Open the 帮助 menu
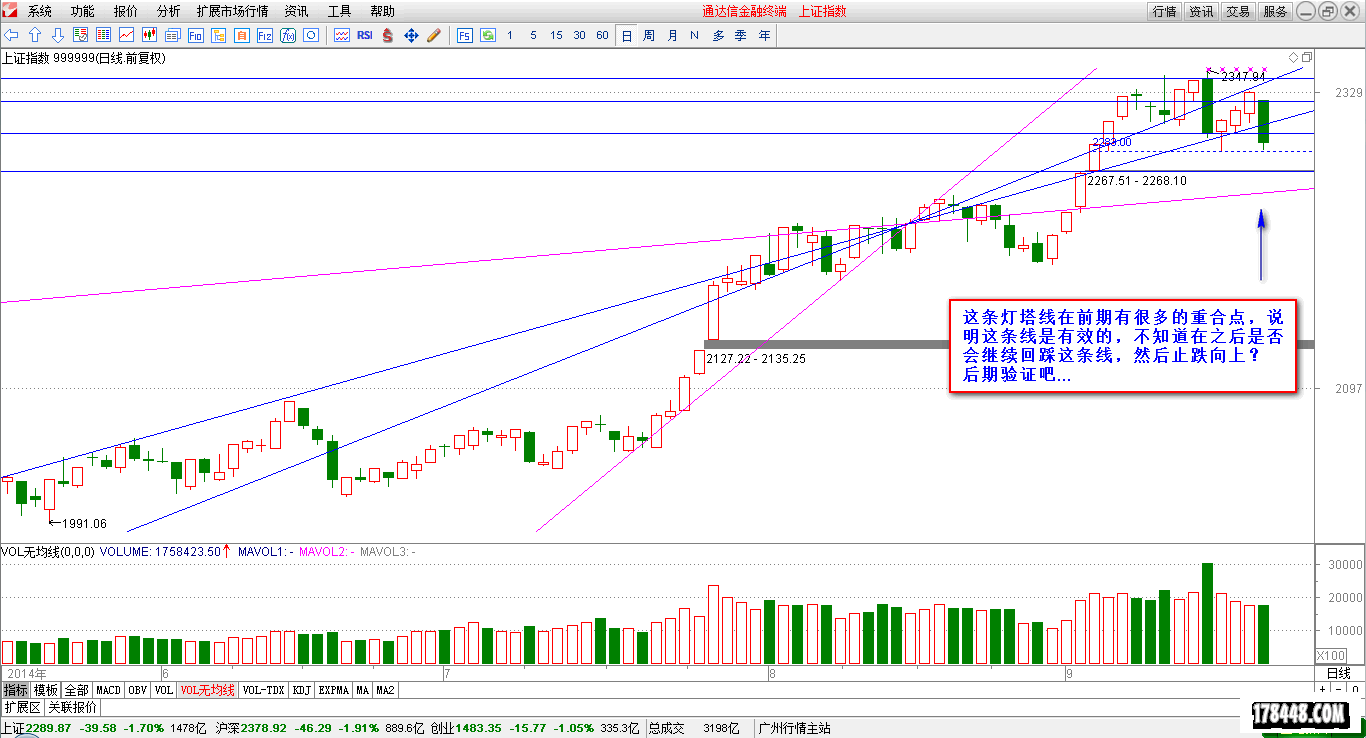 click(x=382, y=11)
